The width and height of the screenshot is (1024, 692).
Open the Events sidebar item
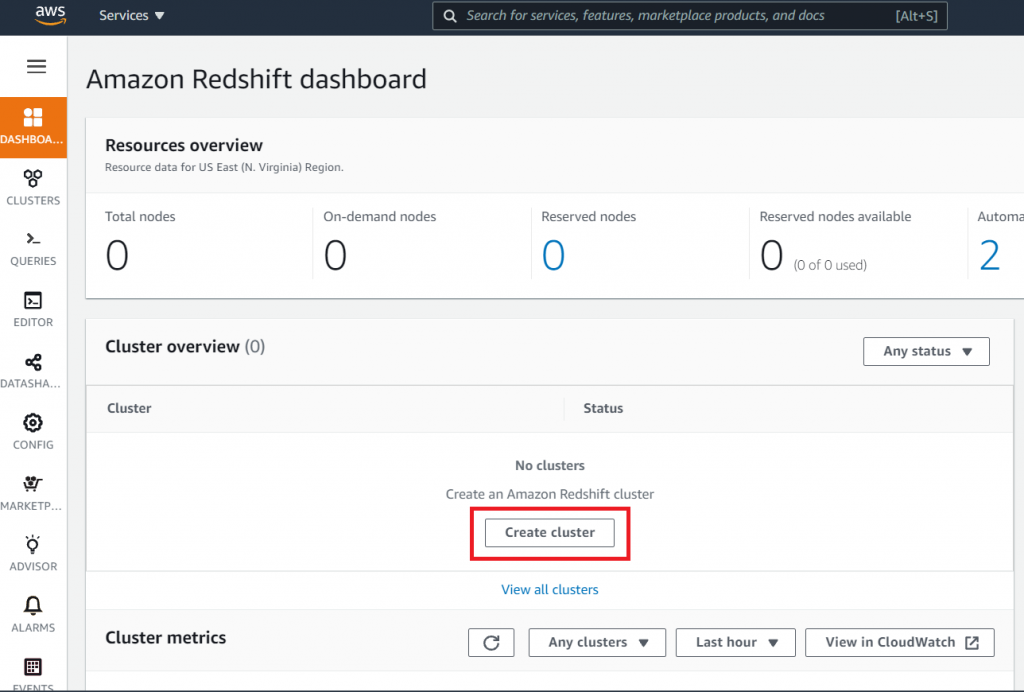33,674
